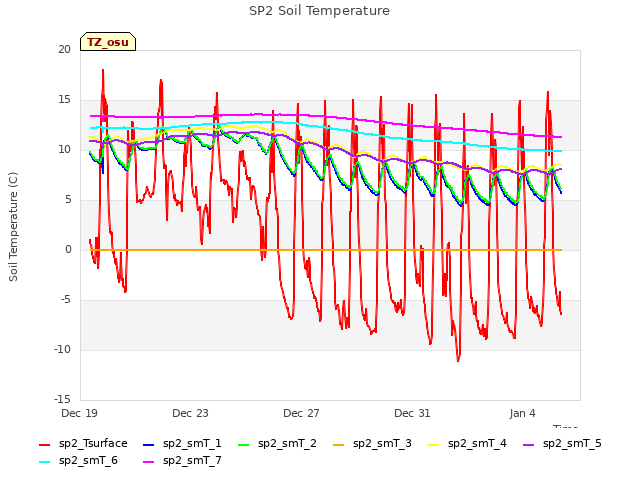Click the sp2_smT_1 legend label

tap(192, 443)
